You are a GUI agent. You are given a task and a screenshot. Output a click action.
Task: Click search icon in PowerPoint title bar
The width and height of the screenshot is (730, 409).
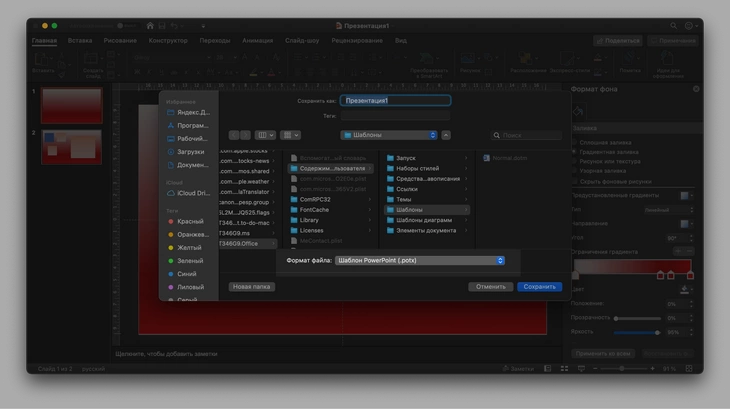click(674, 26)
